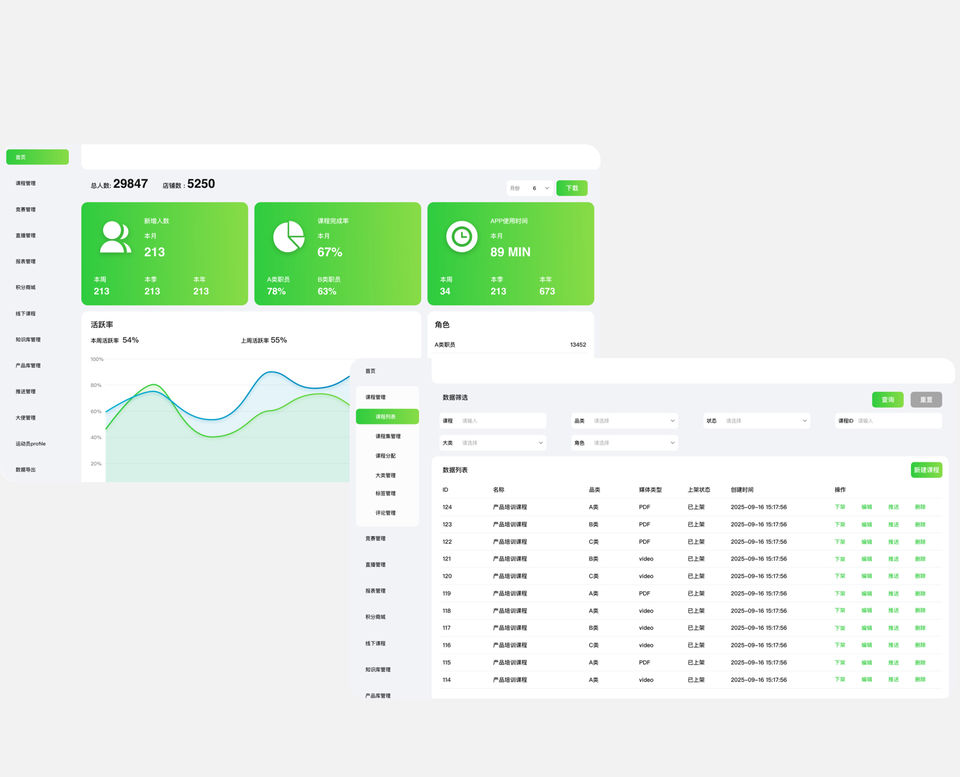Go to 数据导出 in the sidebar
This screenshot has width=960, height=777.
pyautogui.click(x=26, y=470)
